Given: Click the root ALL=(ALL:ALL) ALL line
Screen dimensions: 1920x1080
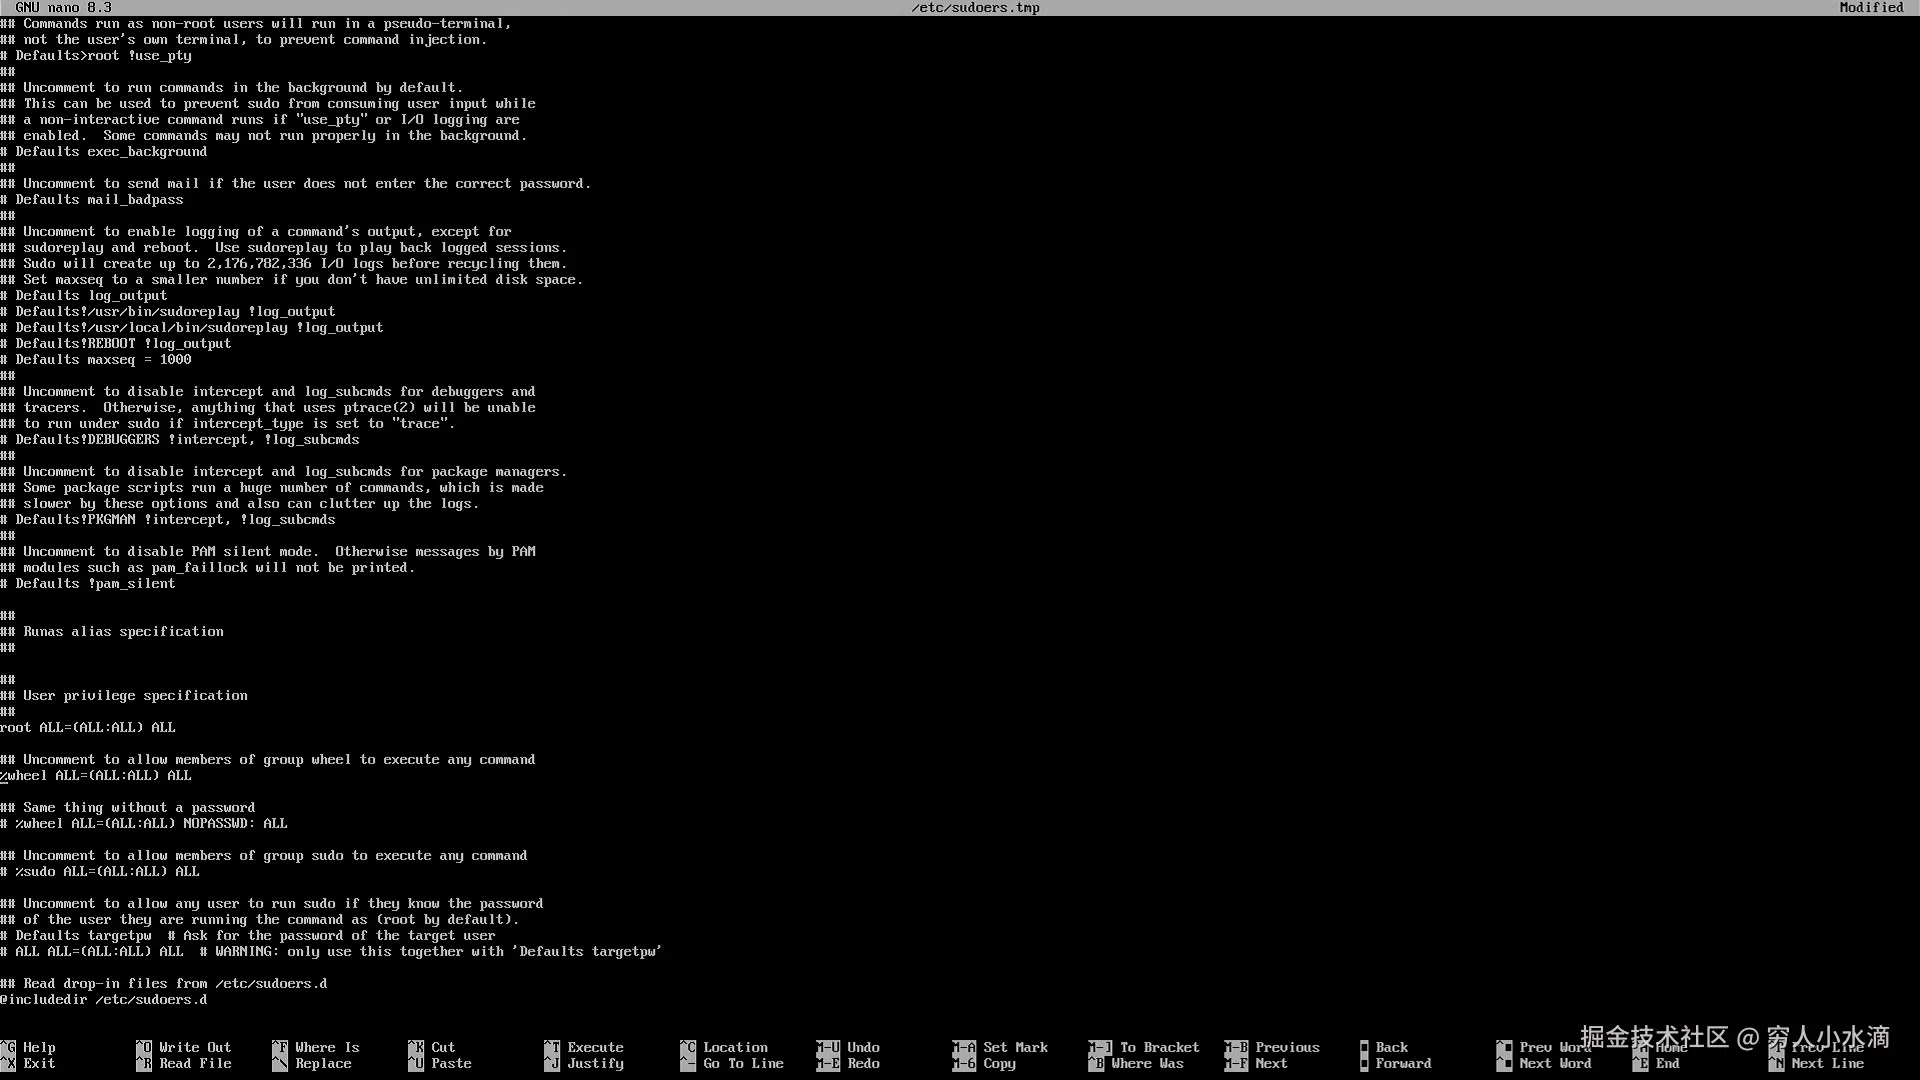Looking at the screenshot, I should click(x=88, y=727).
